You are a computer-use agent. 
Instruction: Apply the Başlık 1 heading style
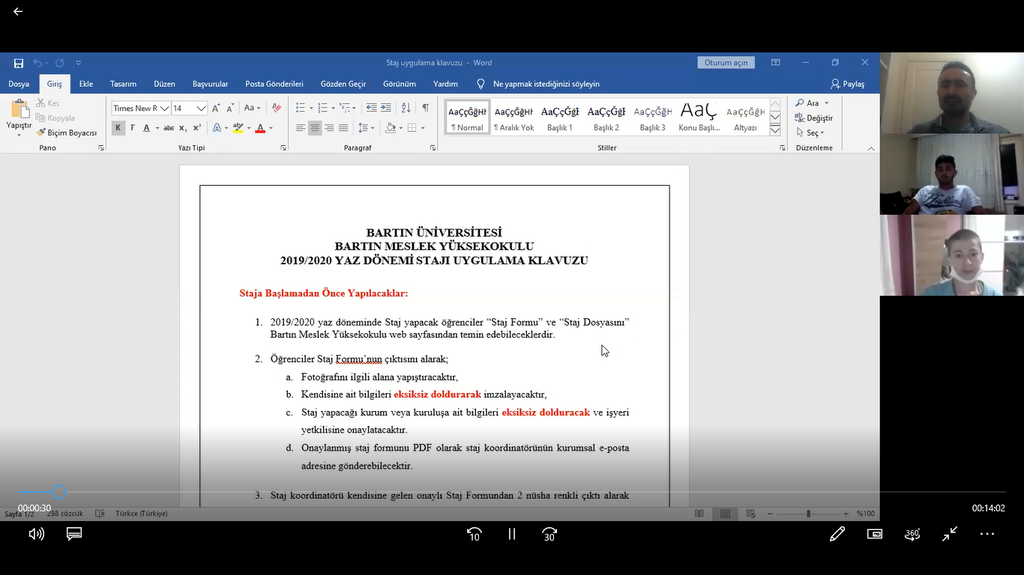(560, 118)
